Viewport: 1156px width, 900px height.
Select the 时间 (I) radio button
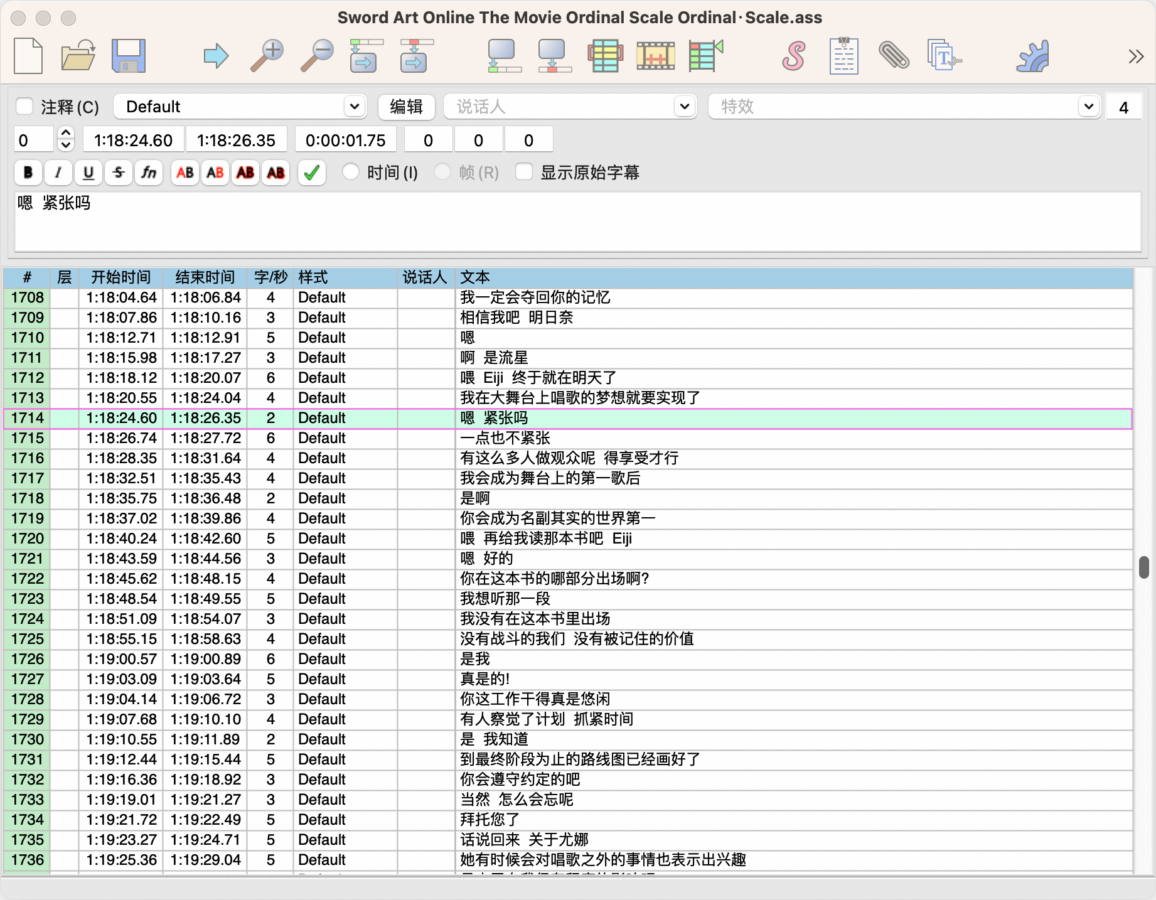(x=351, y=172)
